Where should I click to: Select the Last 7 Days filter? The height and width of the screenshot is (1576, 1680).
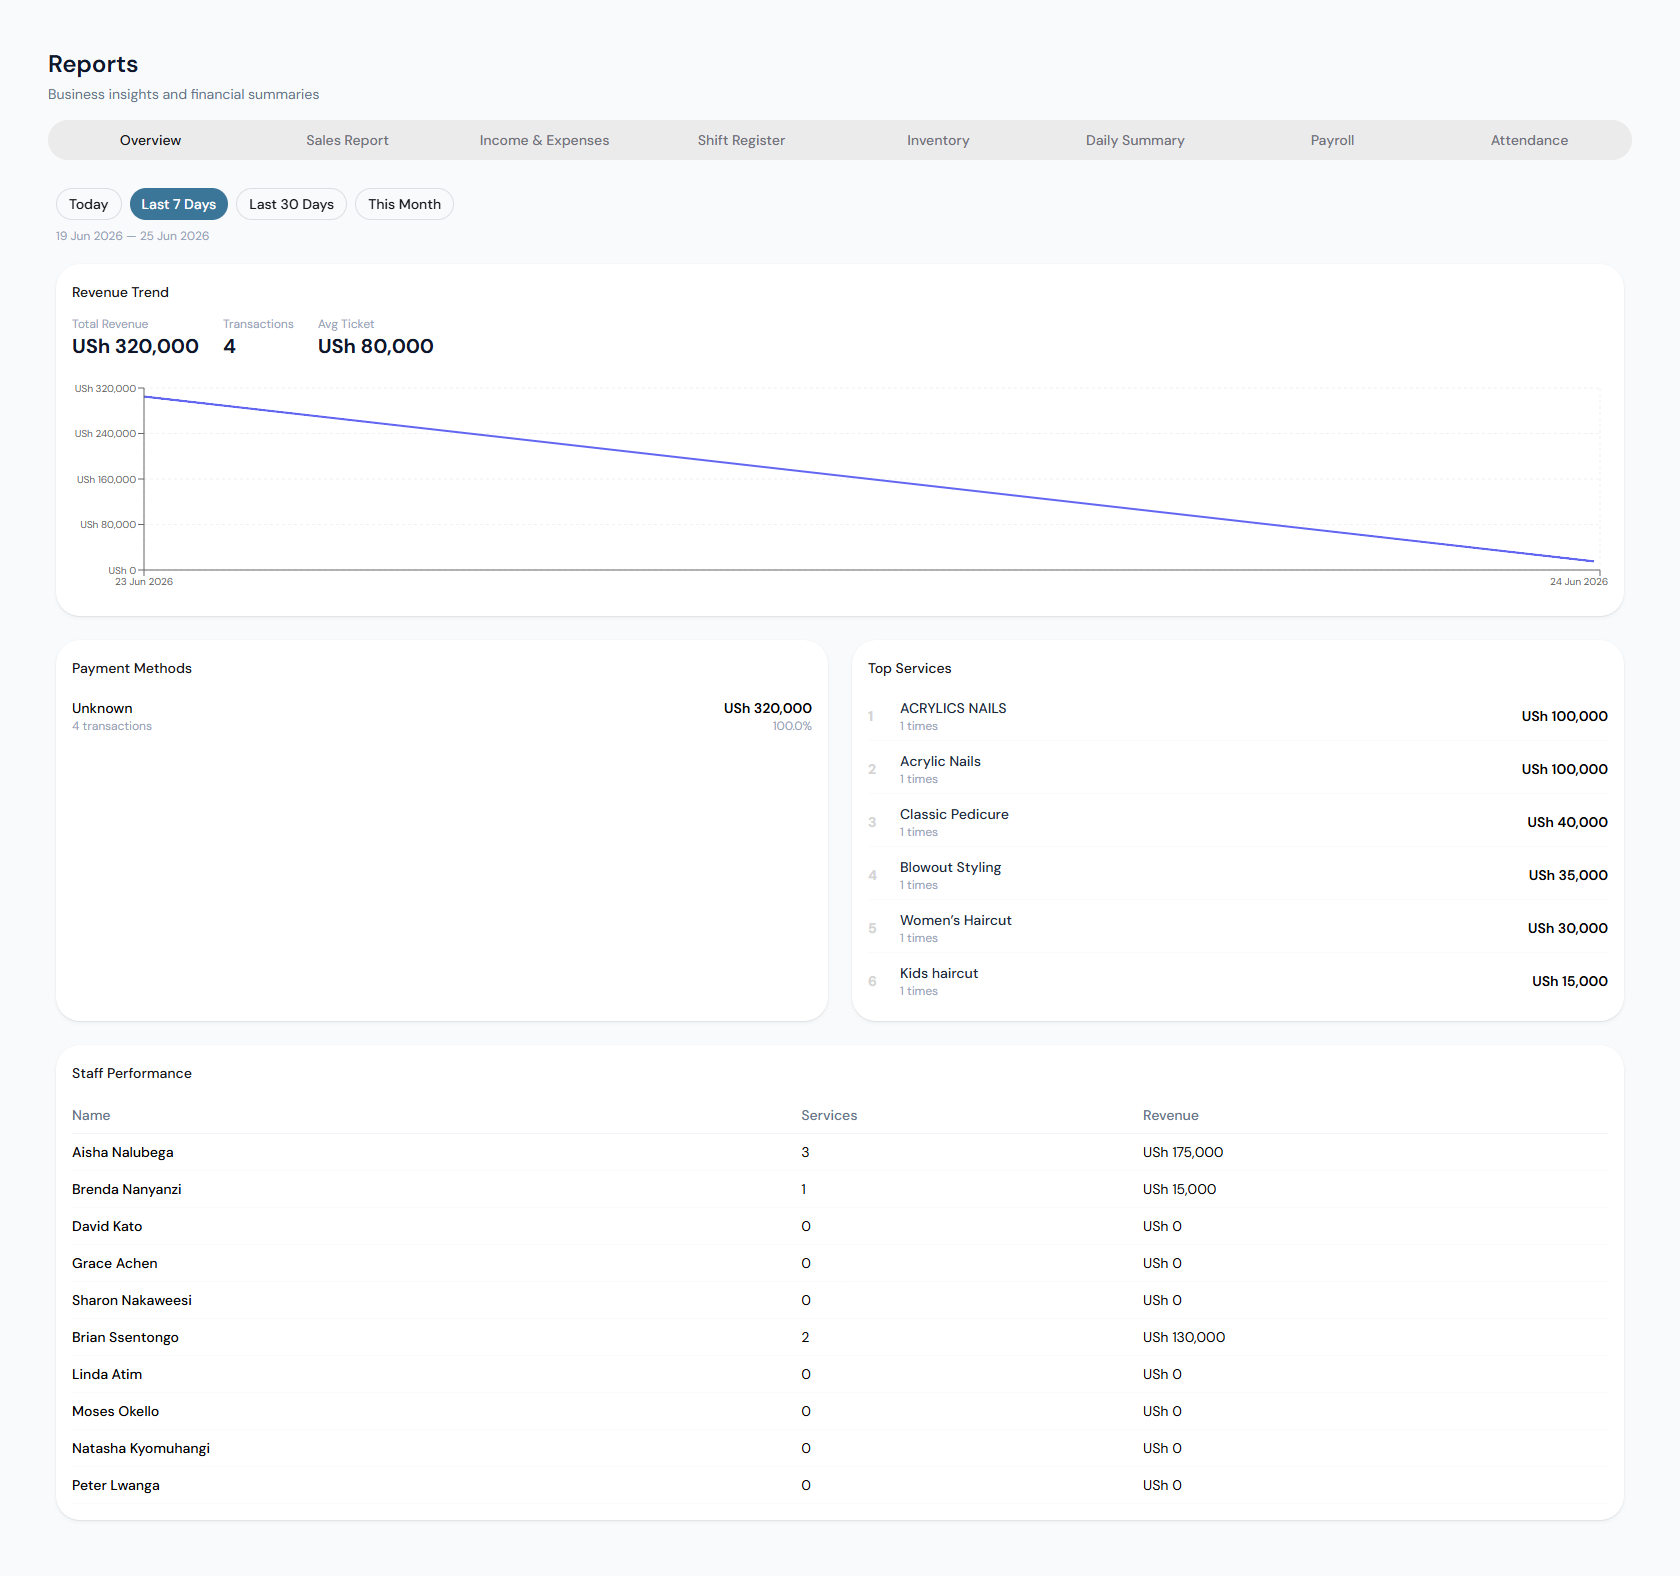pyautogui.click(x=179, y=204)
